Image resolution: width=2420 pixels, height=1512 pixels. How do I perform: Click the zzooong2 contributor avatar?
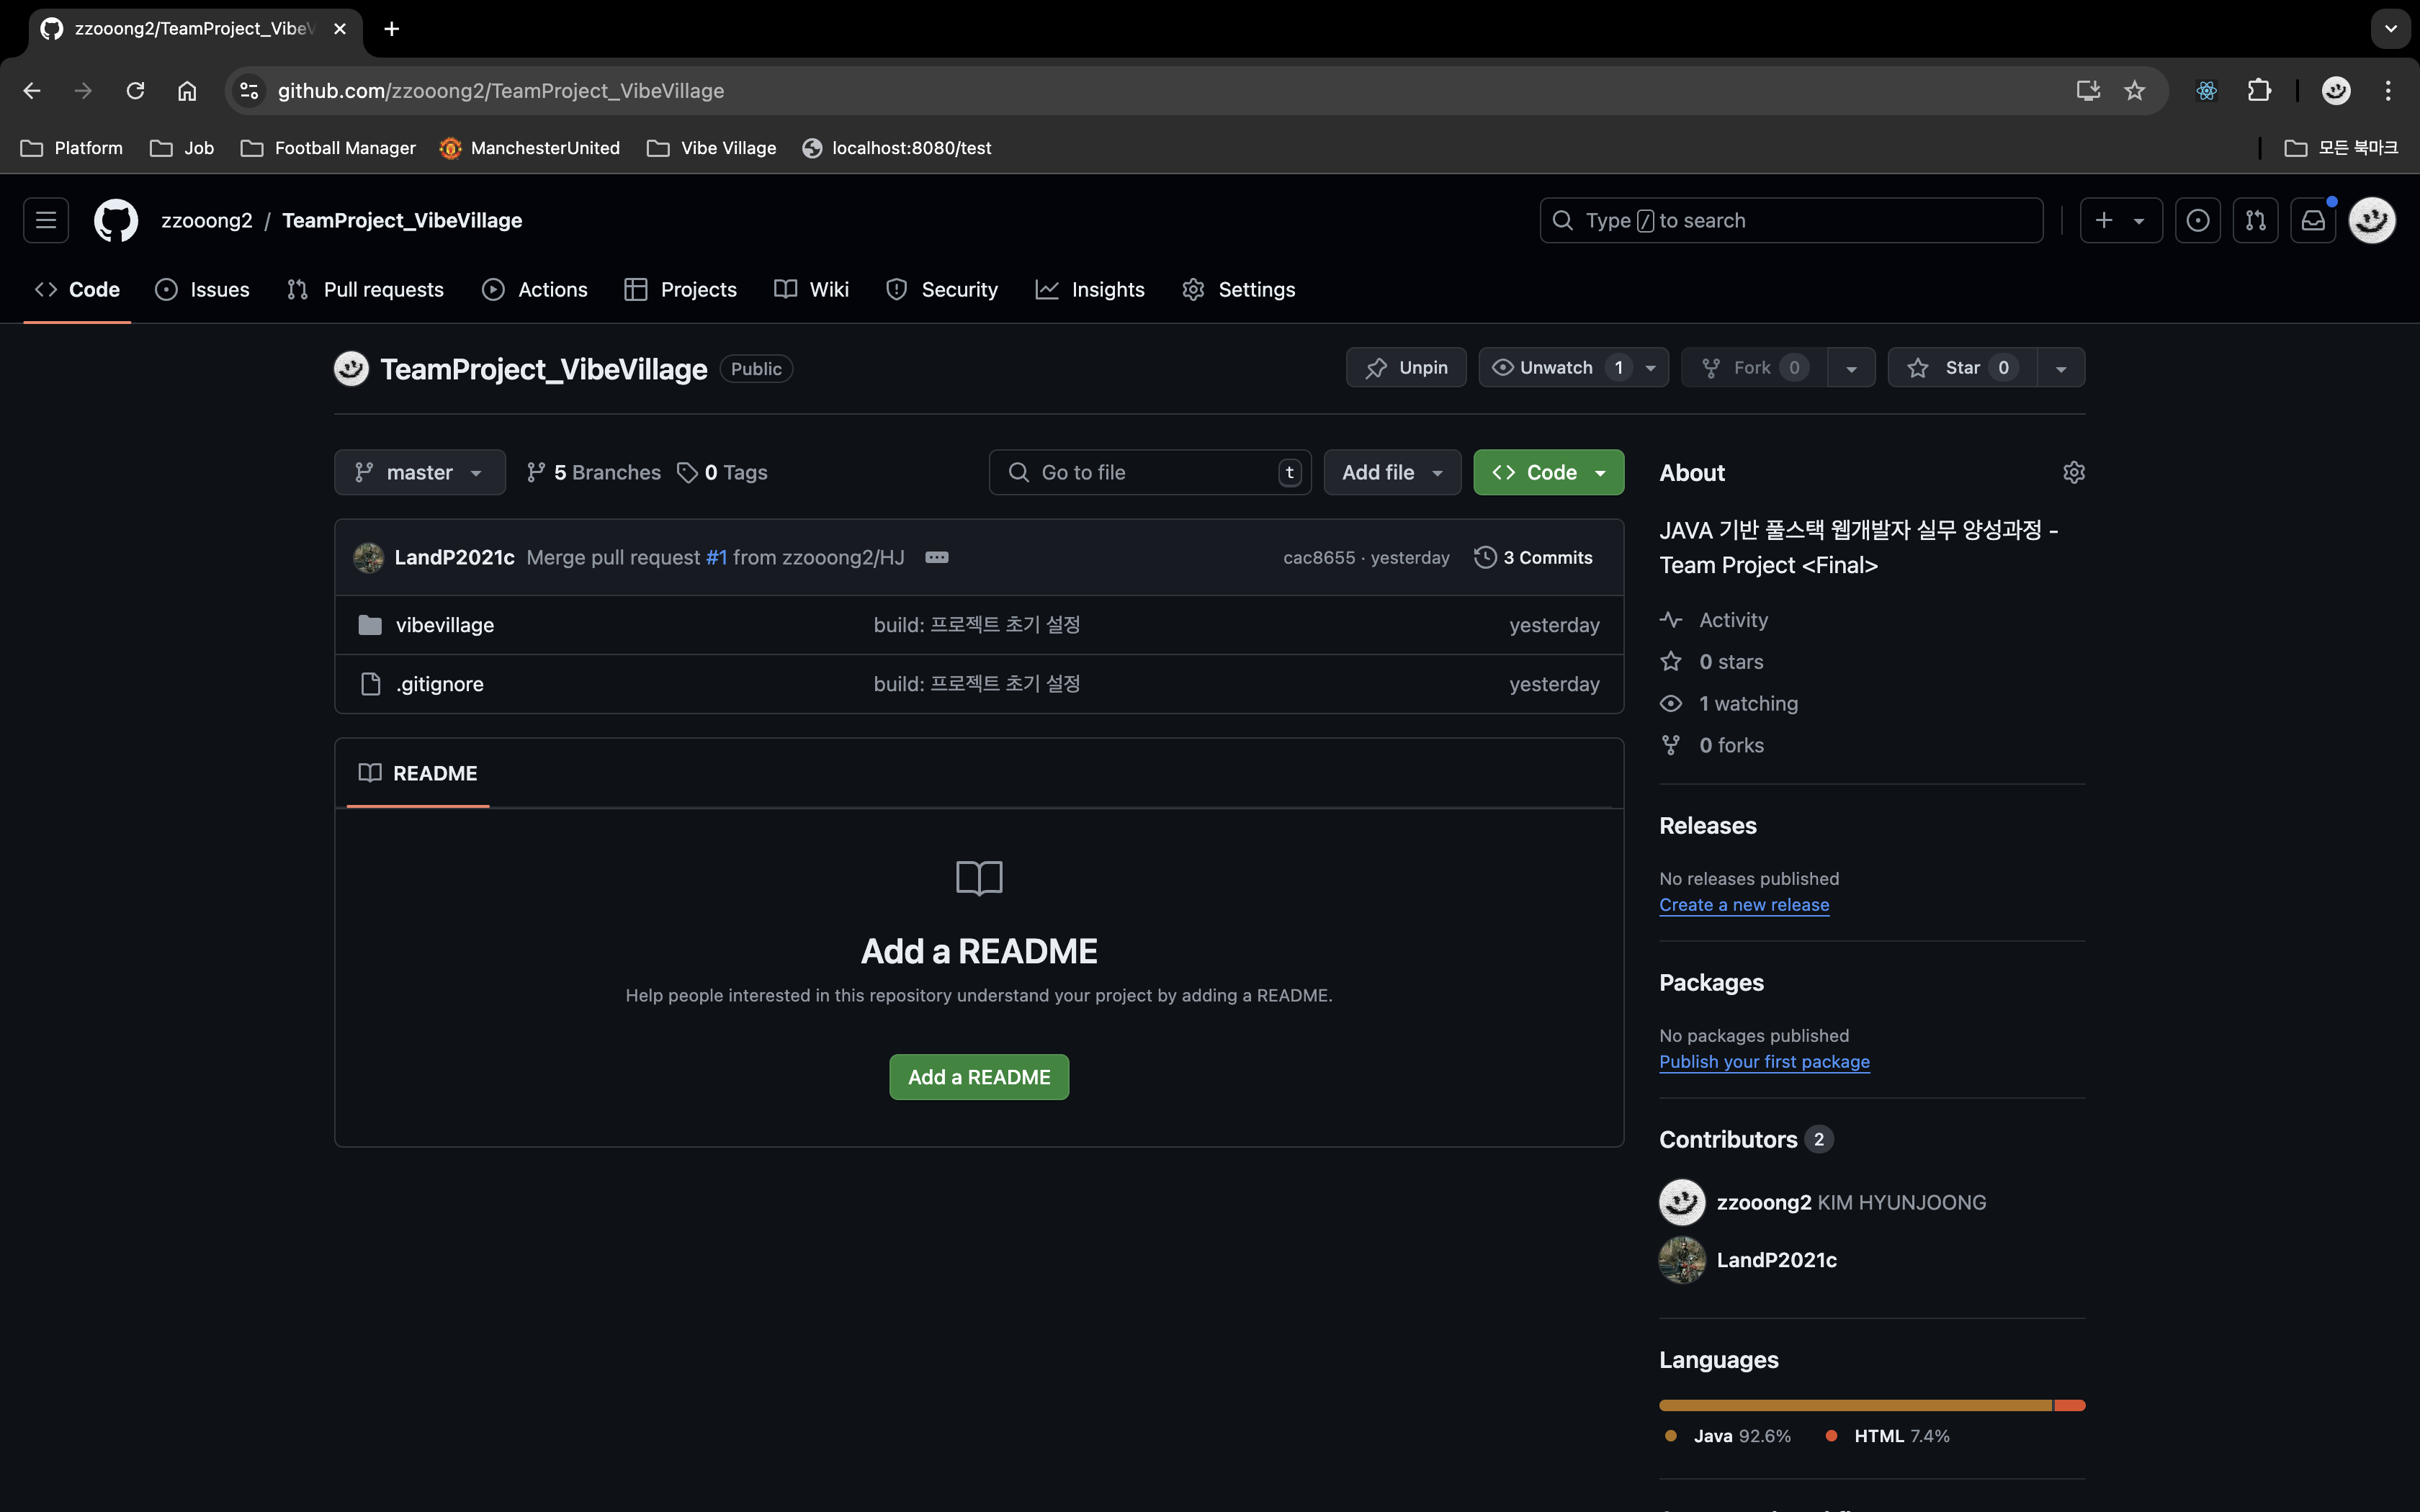pos(1682,1202)
